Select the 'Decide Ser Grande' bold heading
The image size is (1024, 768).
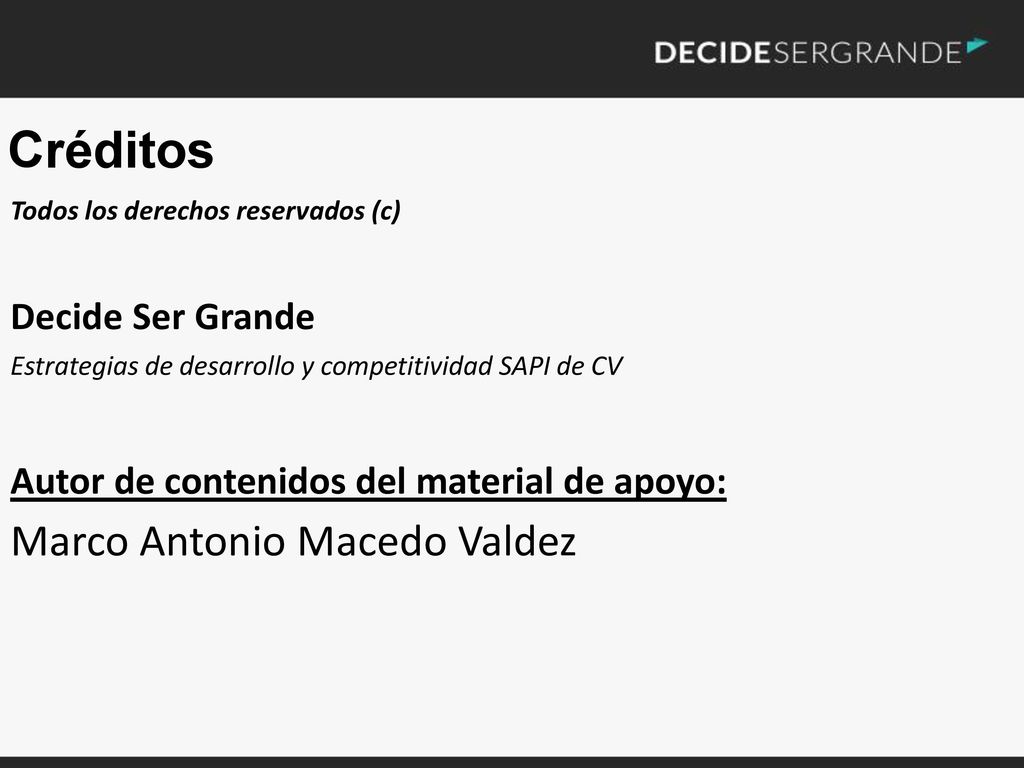point(163,317)
